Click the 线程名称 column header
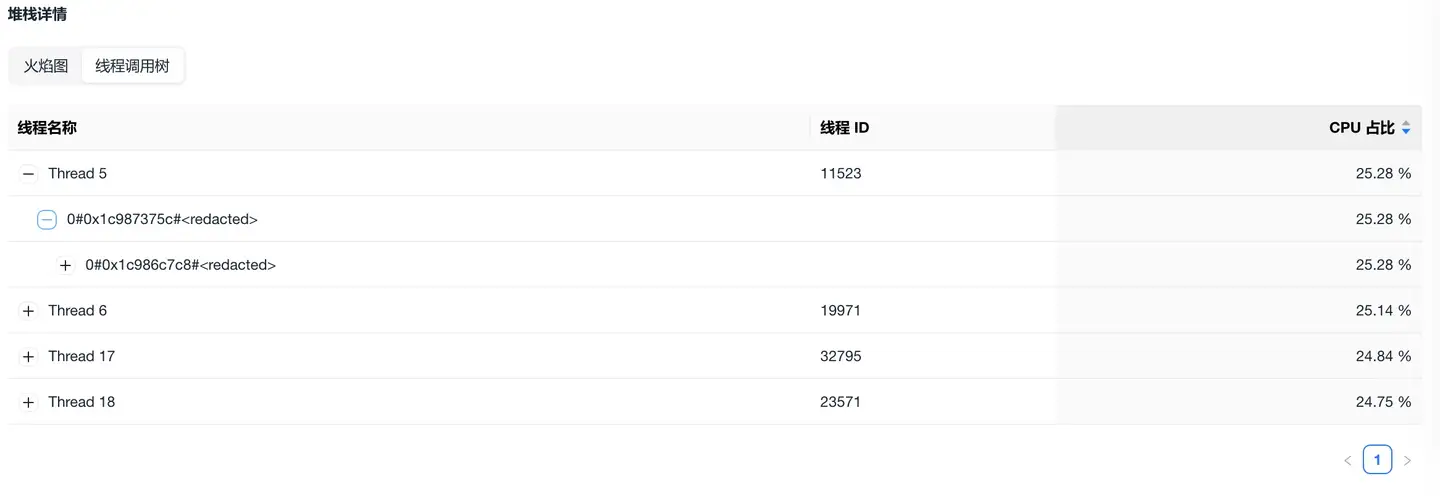Viewport: 1440px width, 500px height. coord(47,128)
